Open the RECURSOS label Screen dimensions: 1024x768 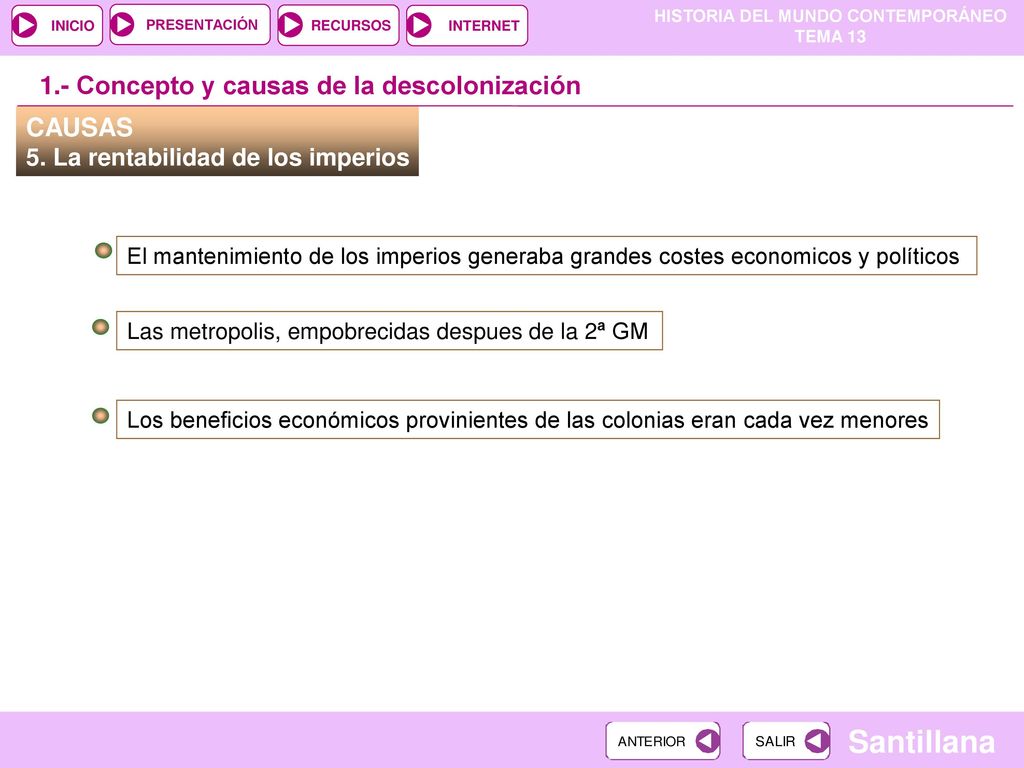351,25
